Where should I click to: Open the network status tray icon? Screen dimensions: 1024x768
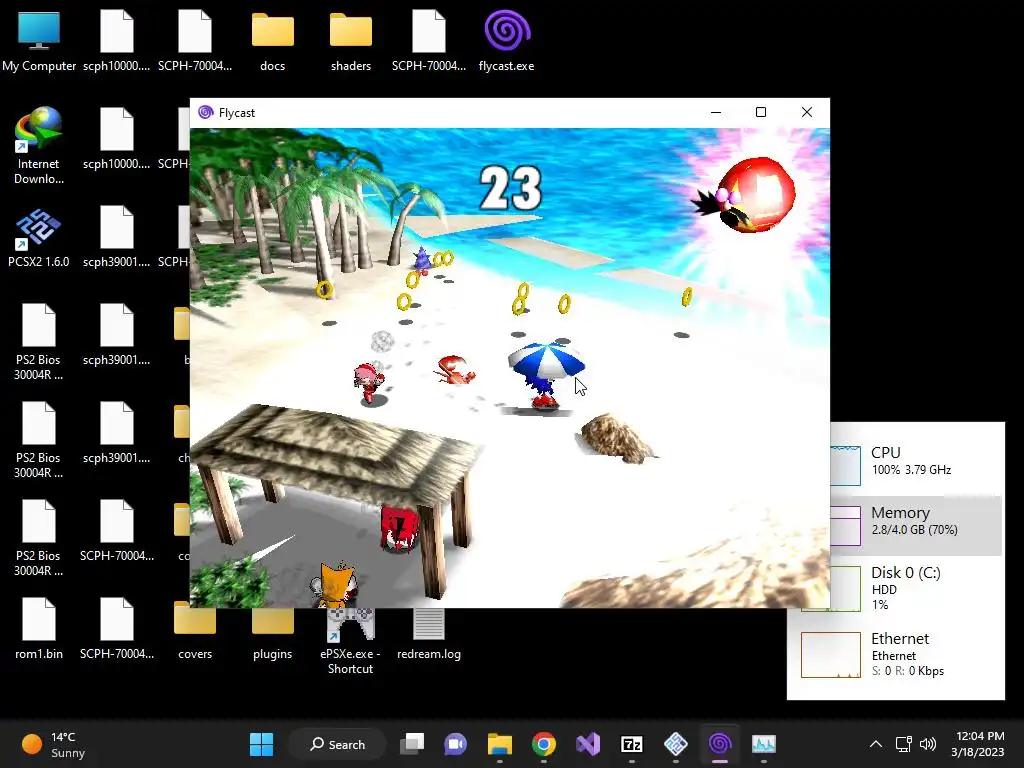point(904,744)
